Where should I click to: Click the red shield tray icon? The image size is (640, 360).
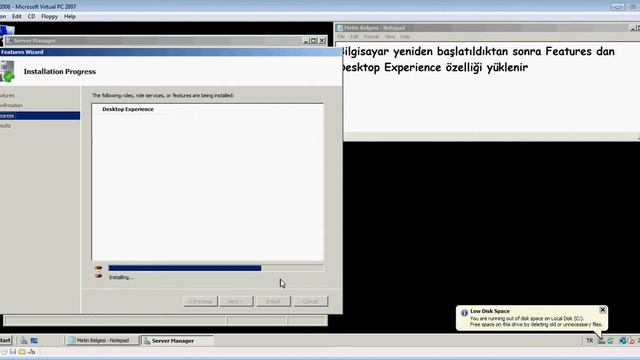point(631,341)
